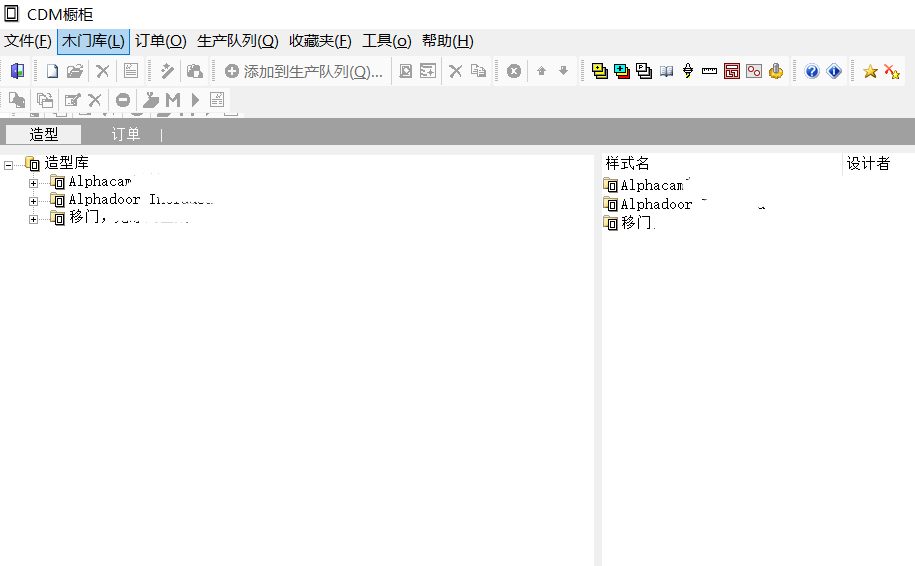This screenshot has width=915, height=566.
Task: Click the orange router machine icon
Action: [x=776, y=71]
